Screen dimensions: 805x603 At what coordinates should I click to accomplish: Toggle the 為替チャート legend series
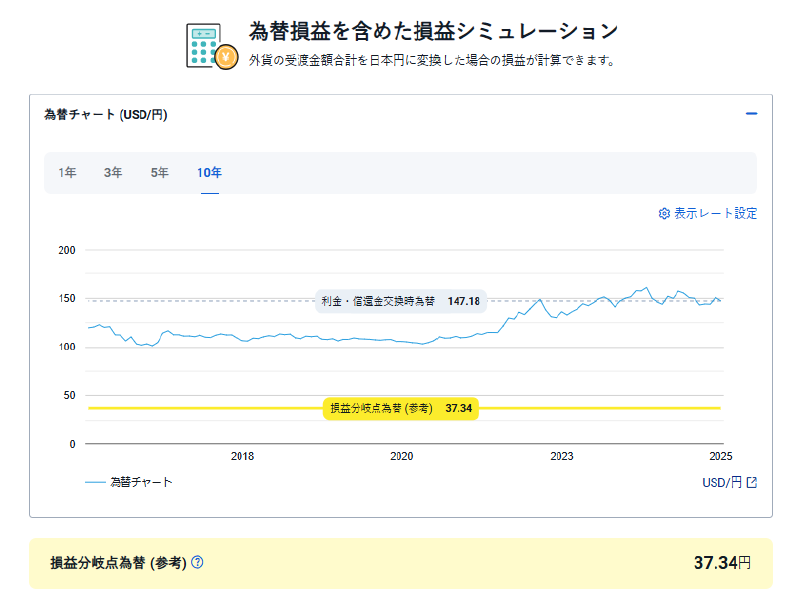(x=141, y=482)
